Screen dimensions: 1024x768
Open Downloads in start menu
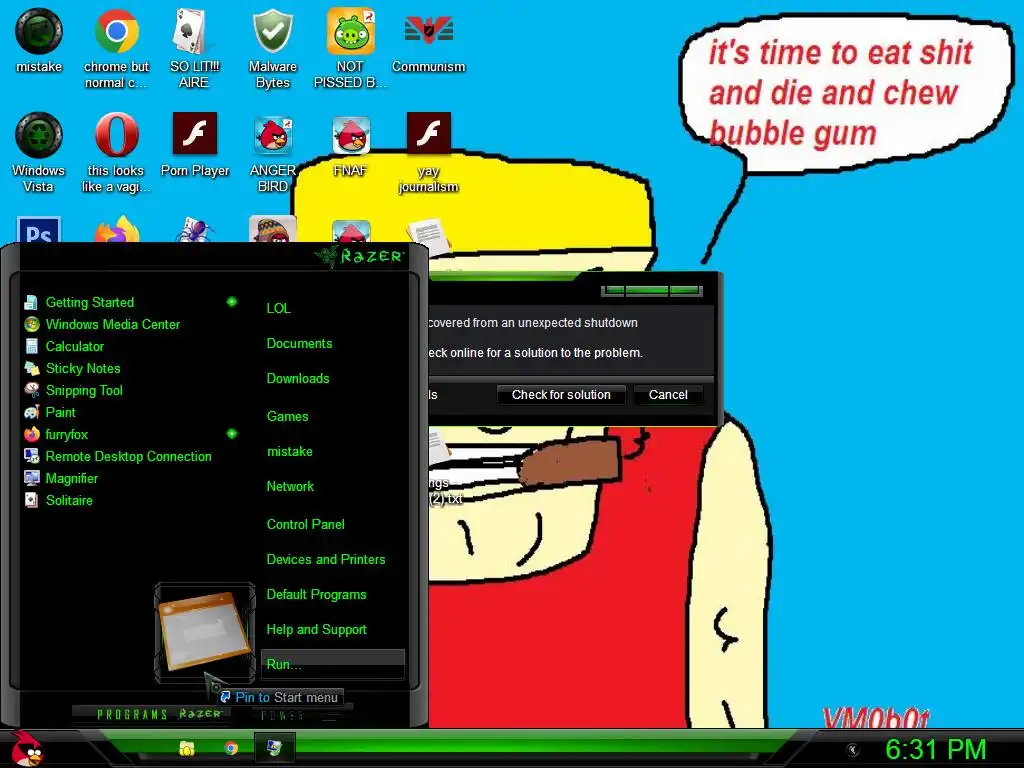[298, 379]
